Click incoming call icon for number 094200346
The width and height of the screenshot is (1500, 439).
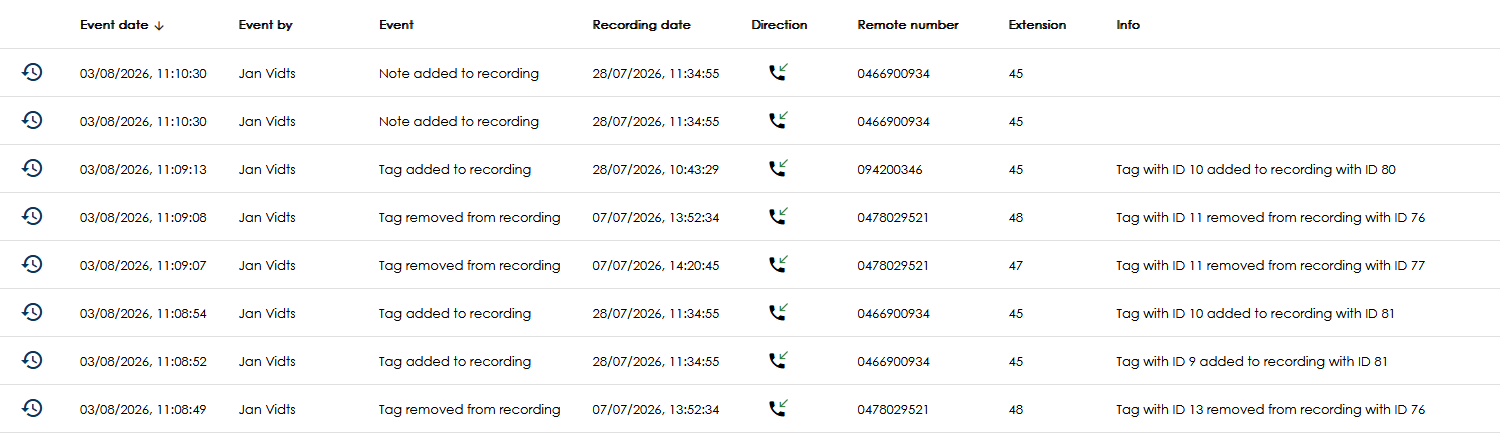(778, 168)
